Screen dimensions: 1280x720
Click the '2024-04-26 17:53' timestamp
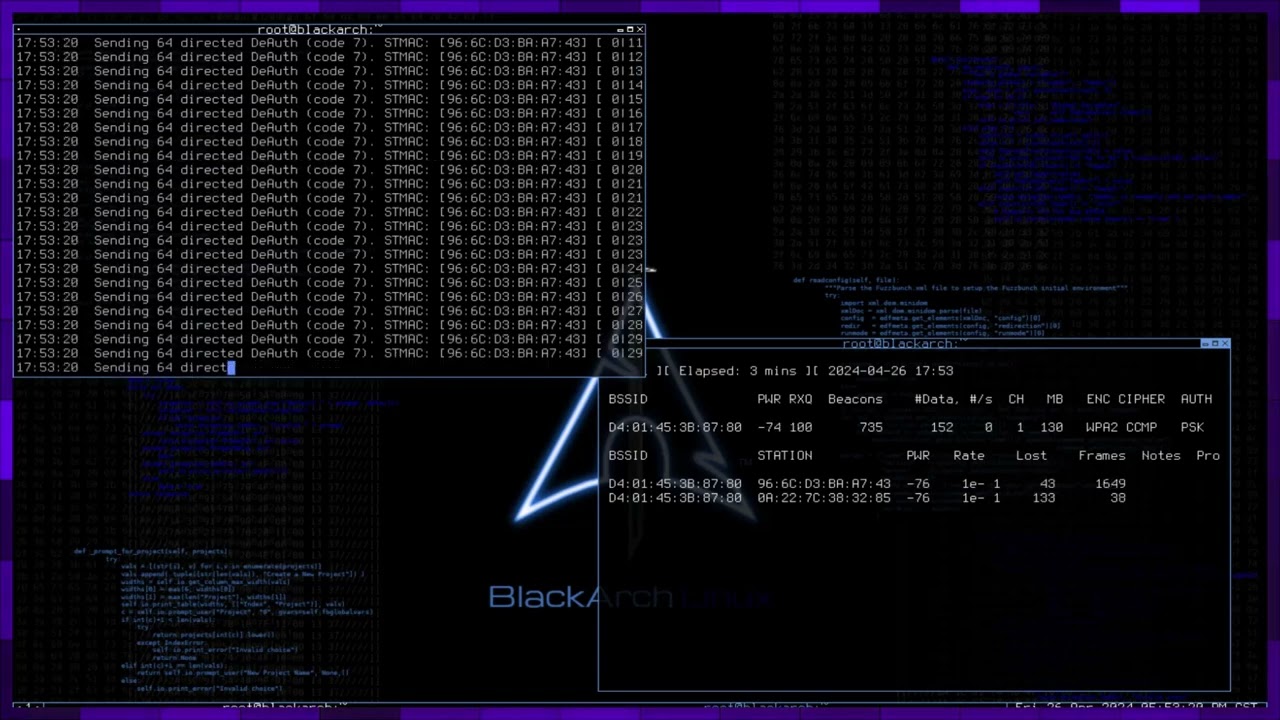(x=890, y=370)
